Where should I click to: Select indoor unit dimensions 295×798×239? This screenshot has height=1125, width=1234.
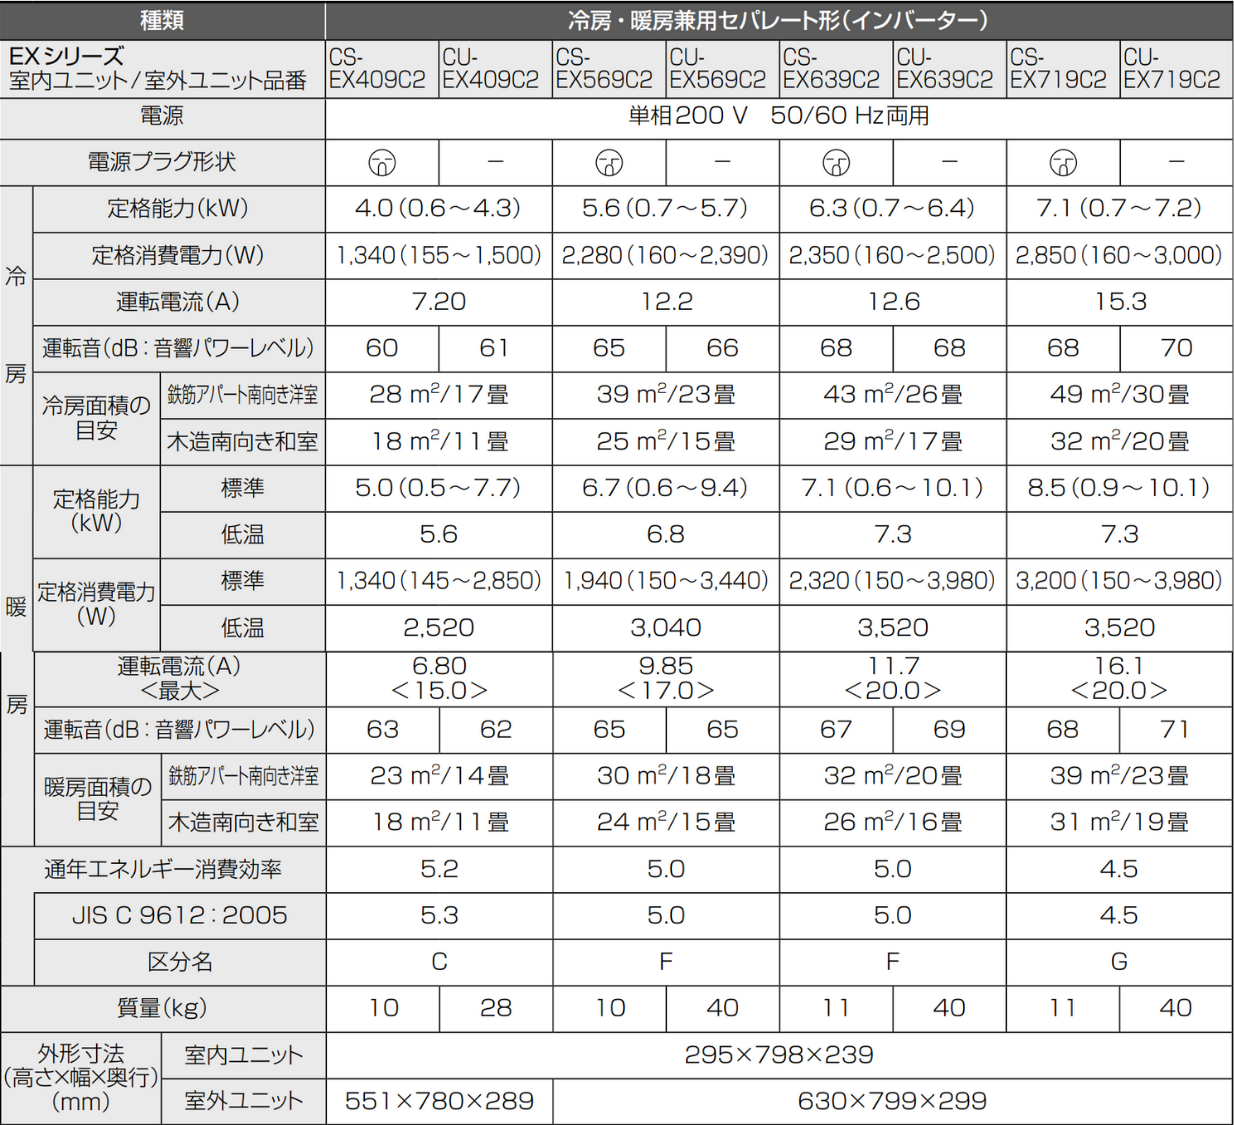pos(778,1055)
